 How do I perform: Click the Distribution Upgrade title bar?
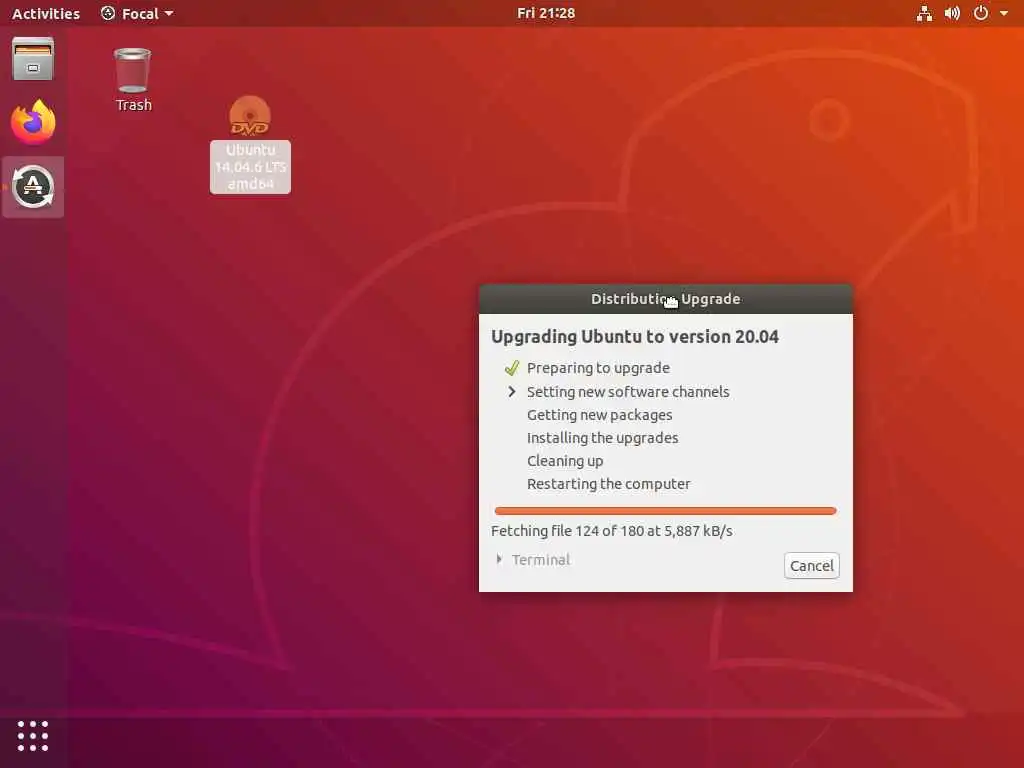tap(665, 299)
